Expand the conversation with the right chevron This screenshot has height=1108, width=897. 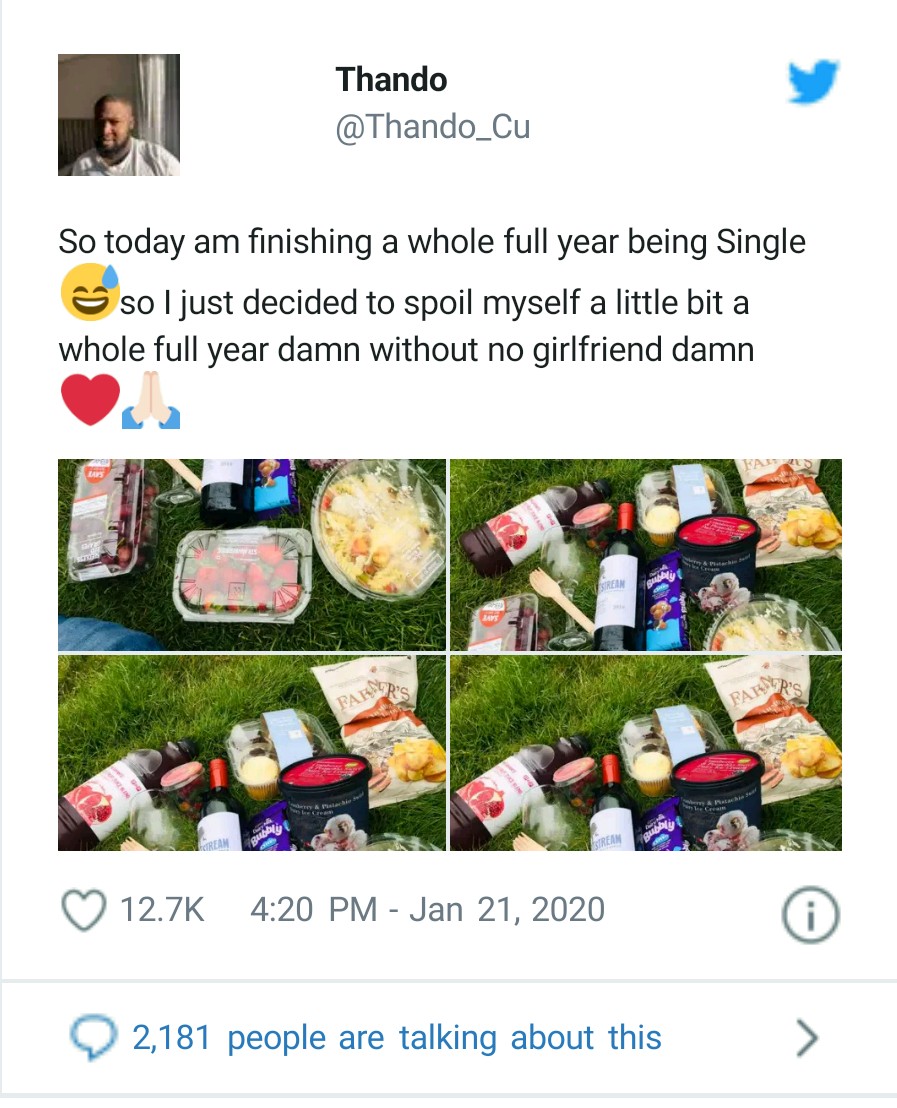806,1039
